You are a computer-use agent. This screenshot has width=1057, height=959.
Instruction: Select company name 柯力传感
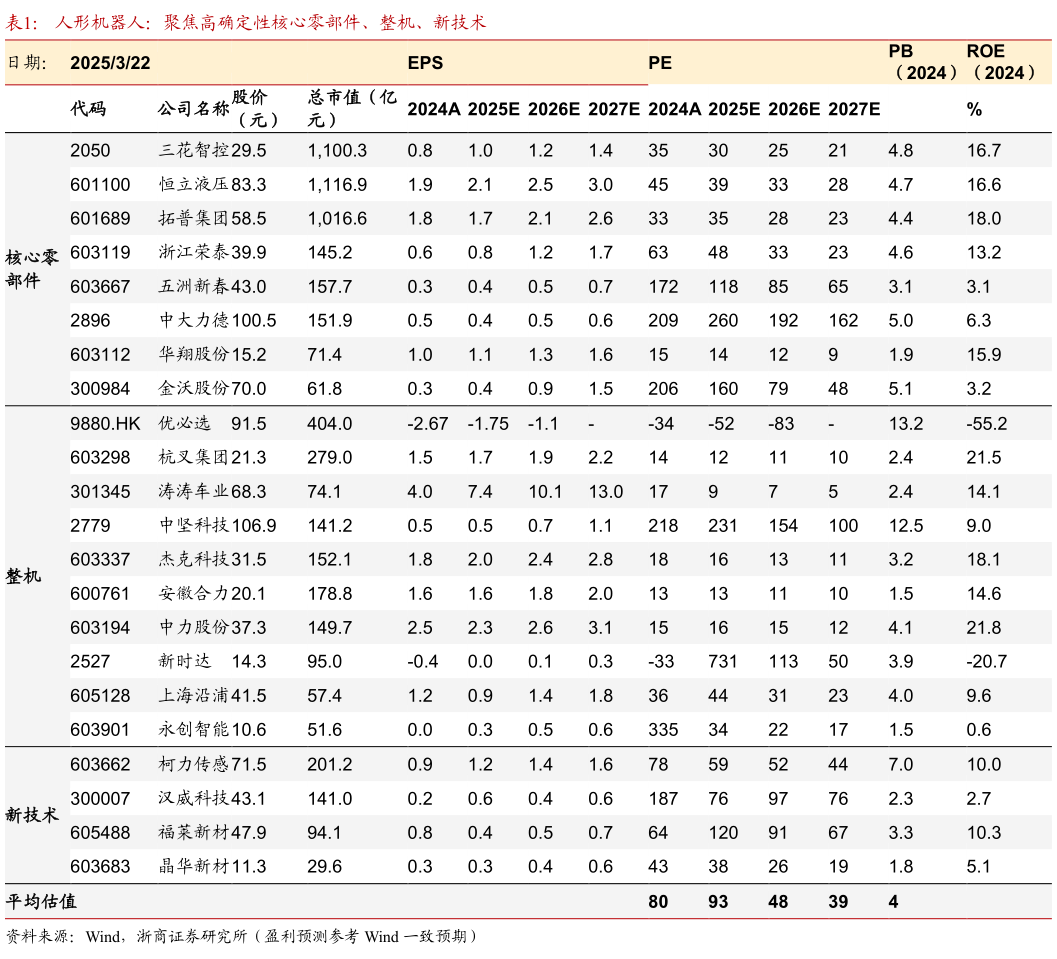pyautogui.click(x=194, y=764)
